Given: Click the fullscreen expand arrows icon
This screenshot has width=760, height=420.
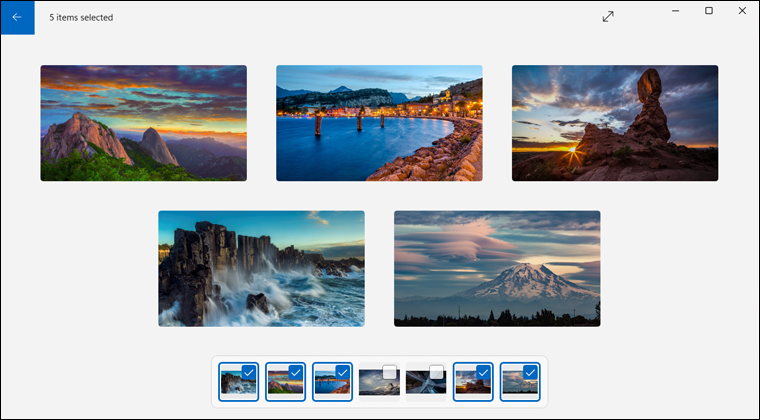Looking at the screenshot, I should coord(608,16).
